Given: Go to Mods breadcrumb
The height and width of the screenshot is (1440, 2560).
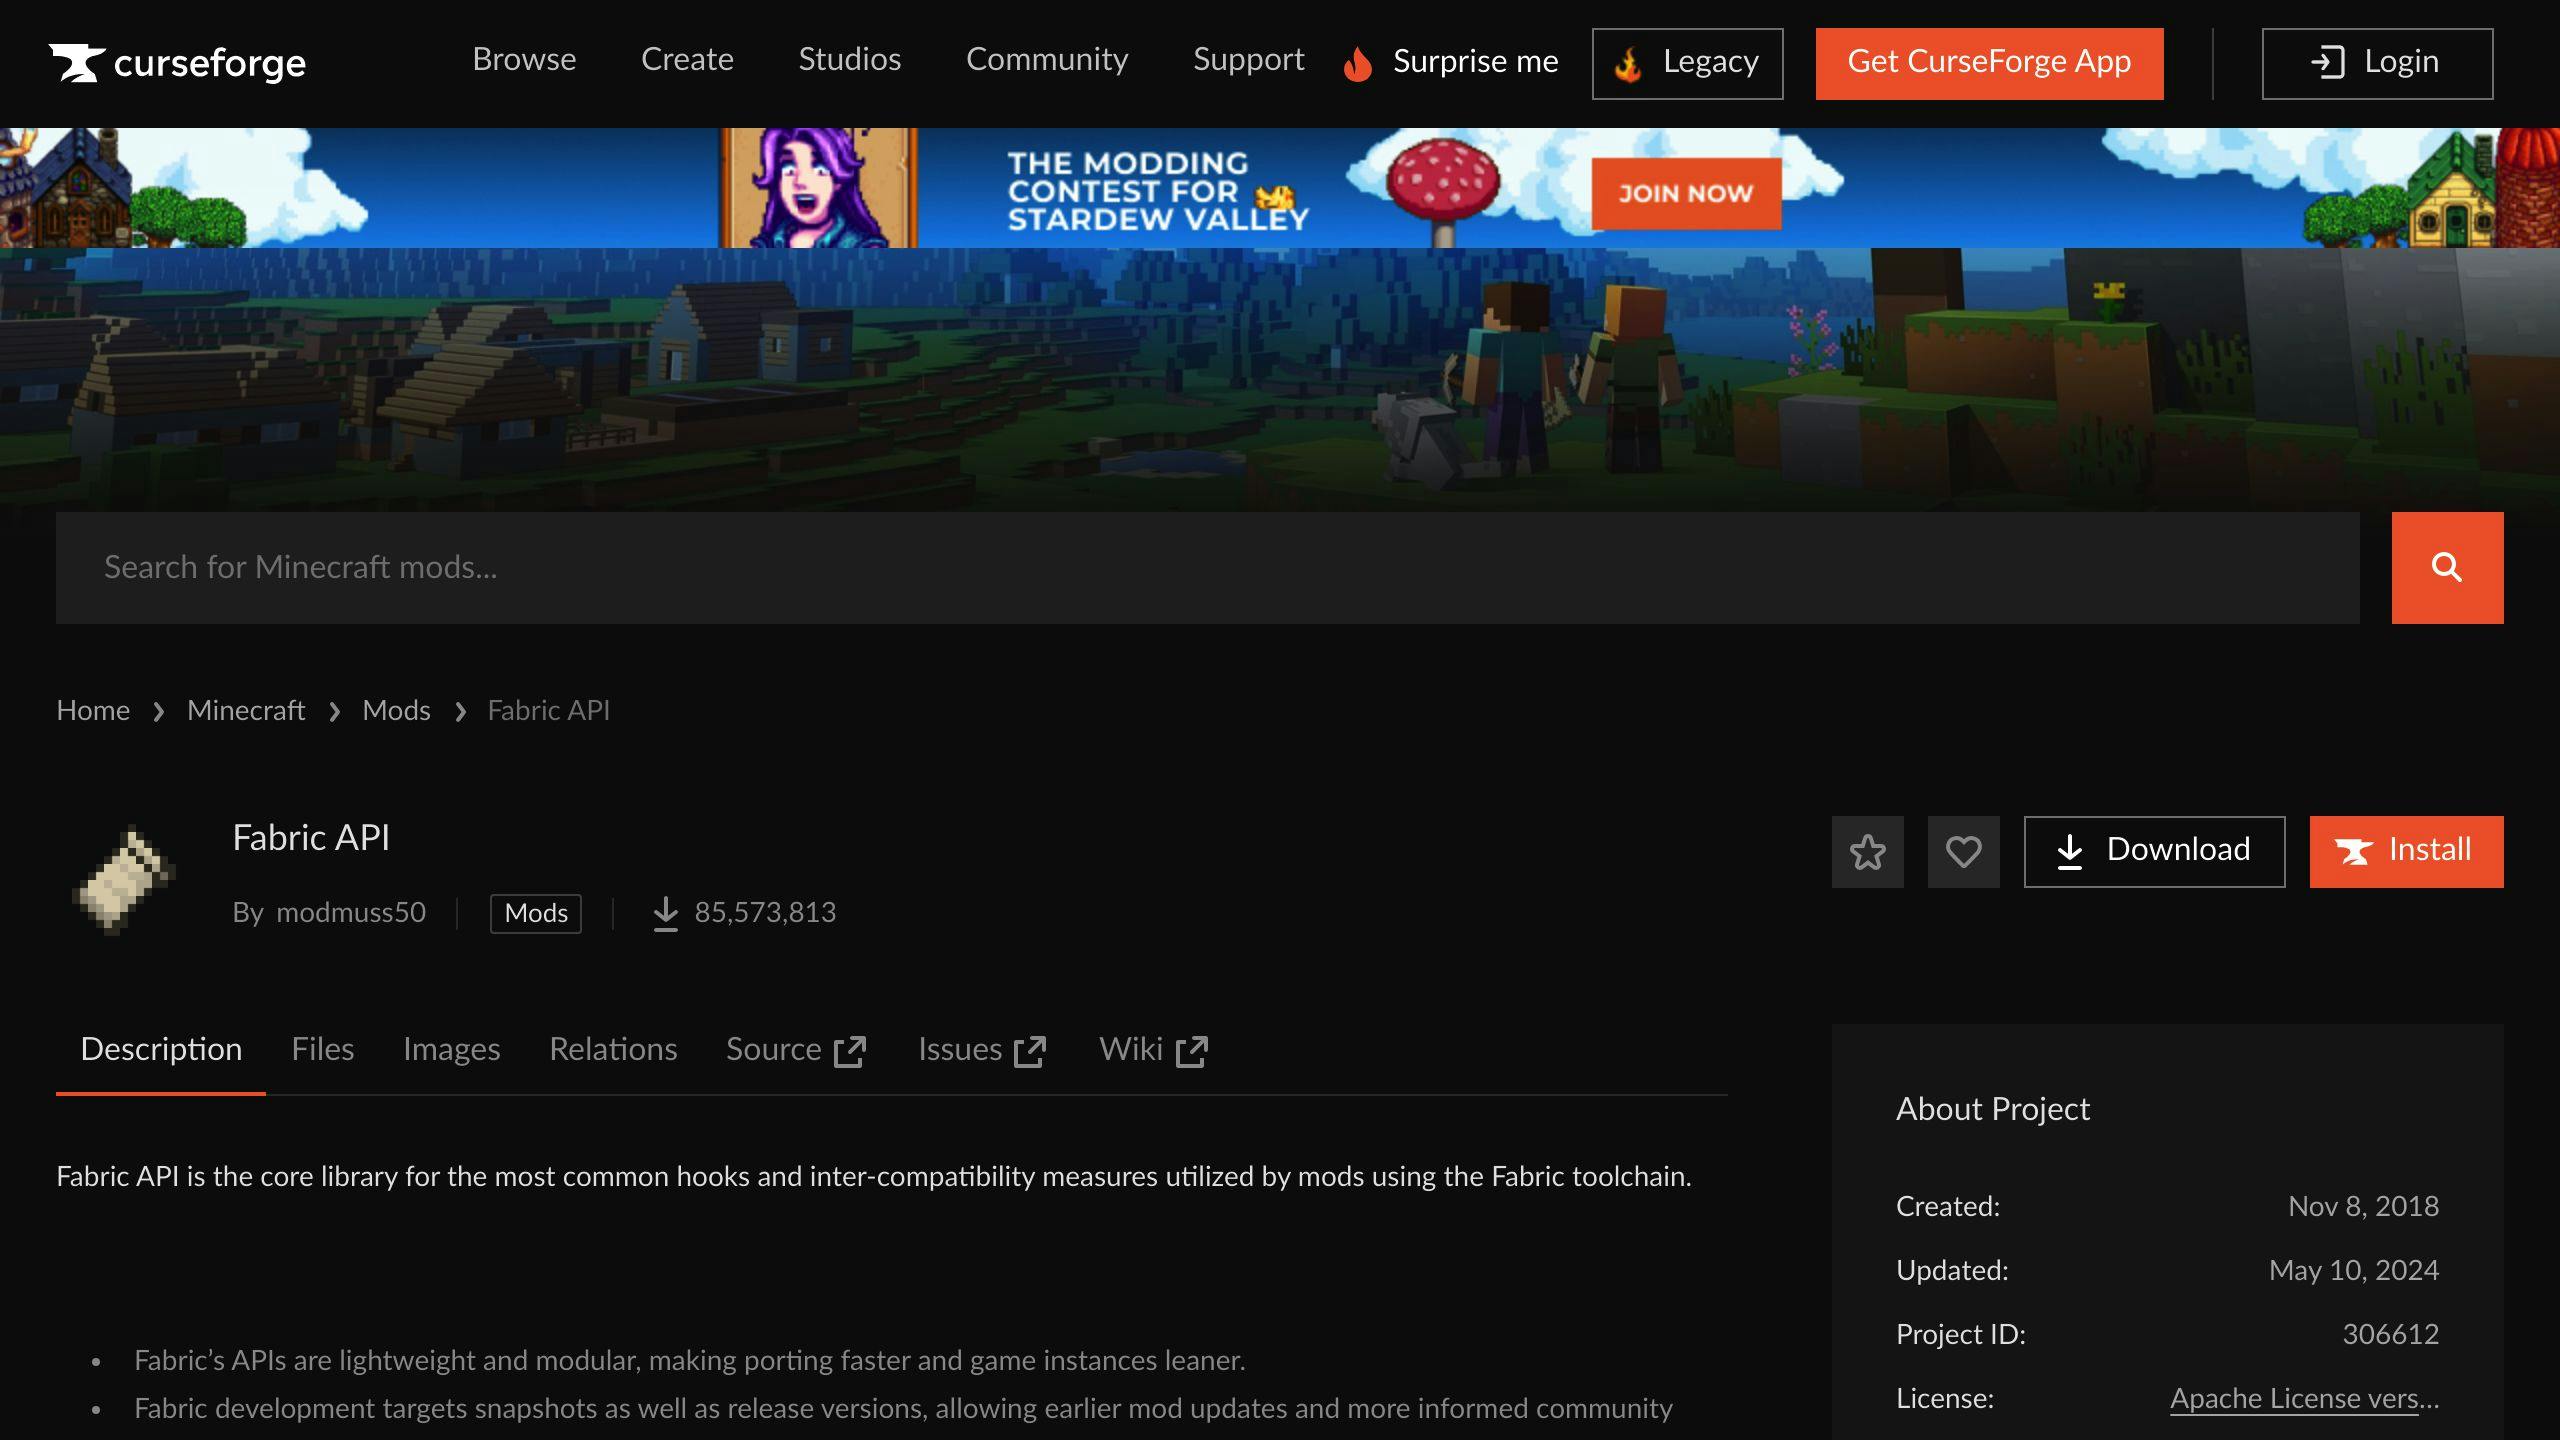Looking at the screenshot, I should click(396, 711).
